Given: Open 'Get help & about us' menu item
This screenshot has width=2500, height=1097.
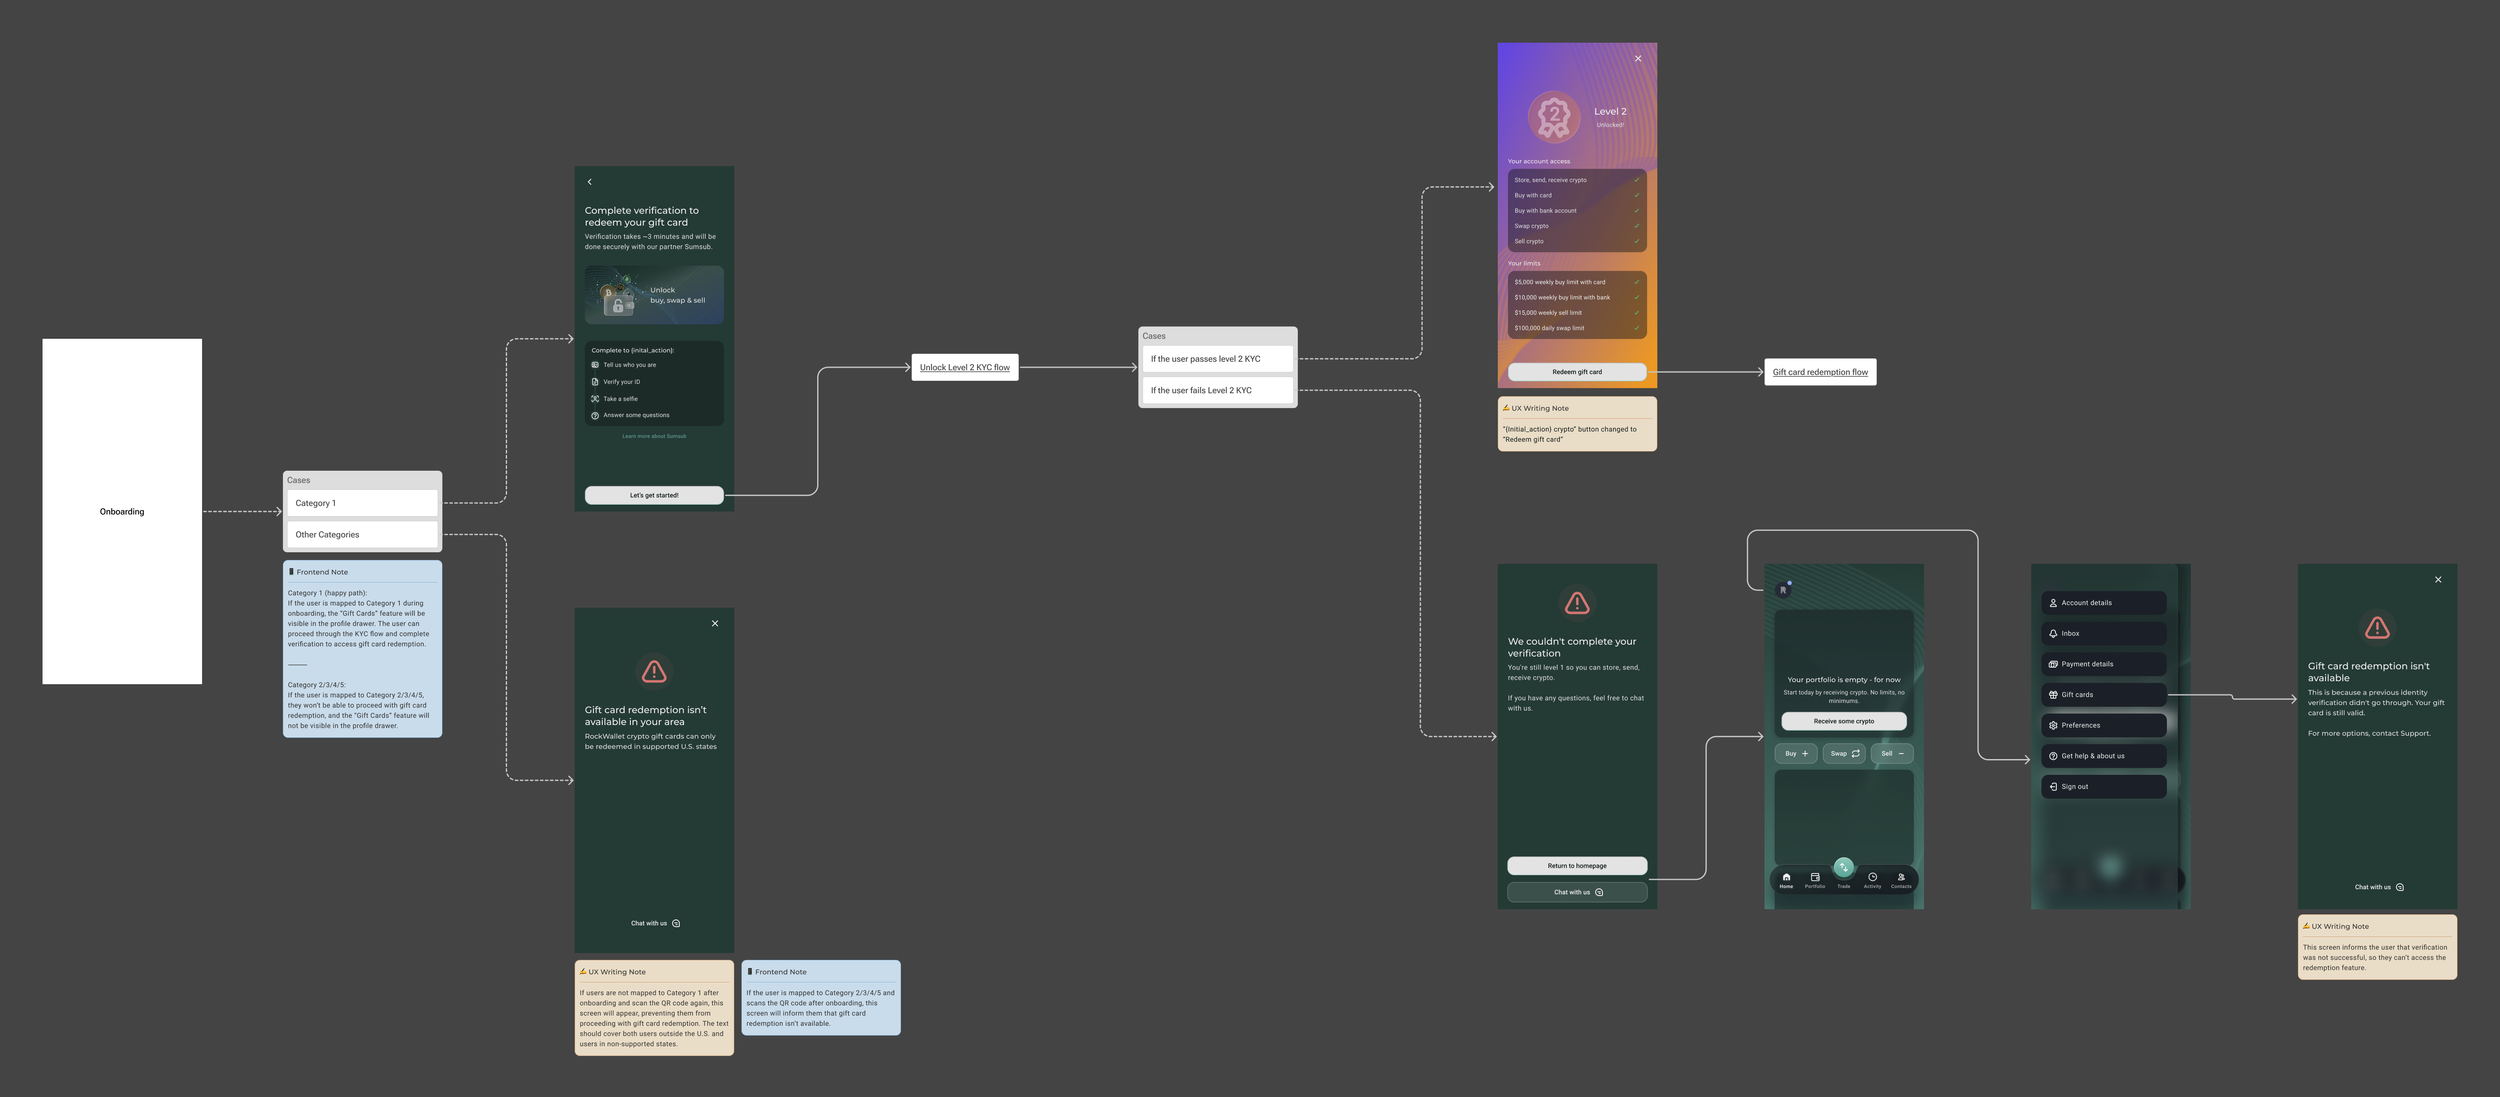Looking at the screenshot, I should pos(2104,756).
